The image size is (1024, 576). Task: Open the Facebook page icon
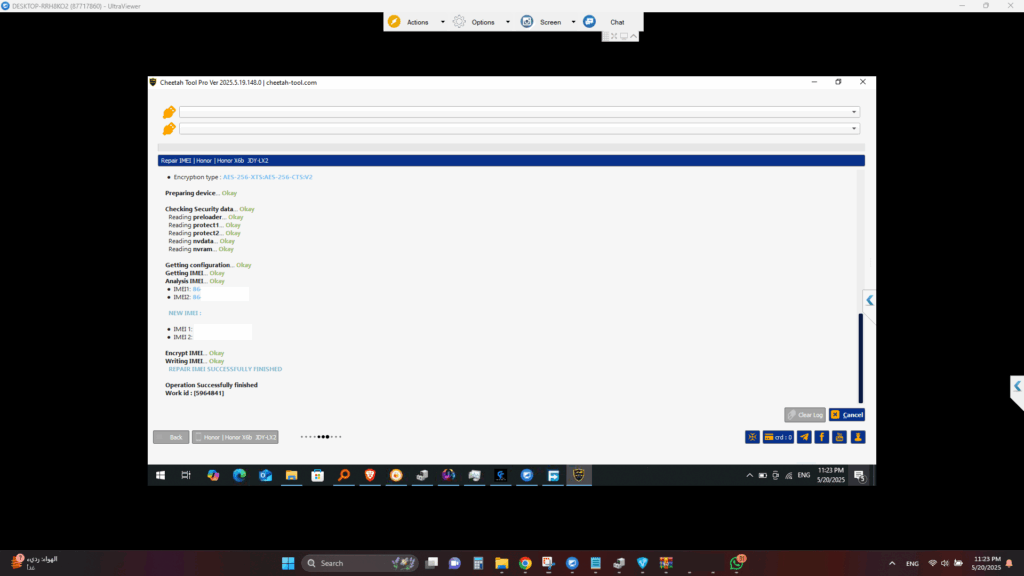pos(821,437)
